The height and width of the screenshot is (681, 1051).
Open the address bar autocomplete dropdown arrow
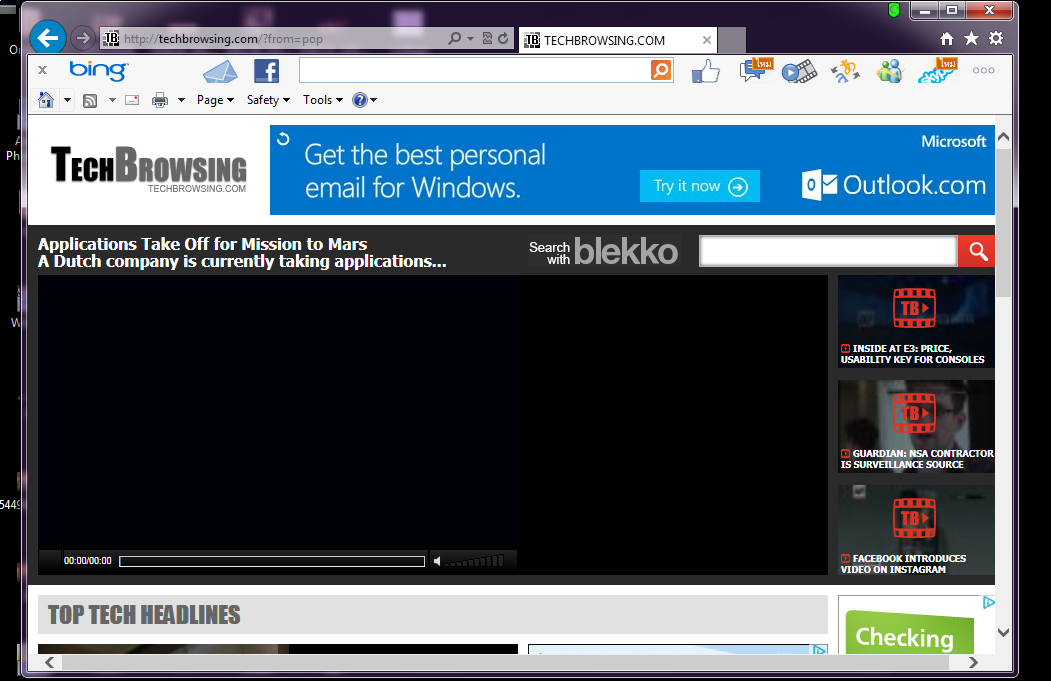470,38
